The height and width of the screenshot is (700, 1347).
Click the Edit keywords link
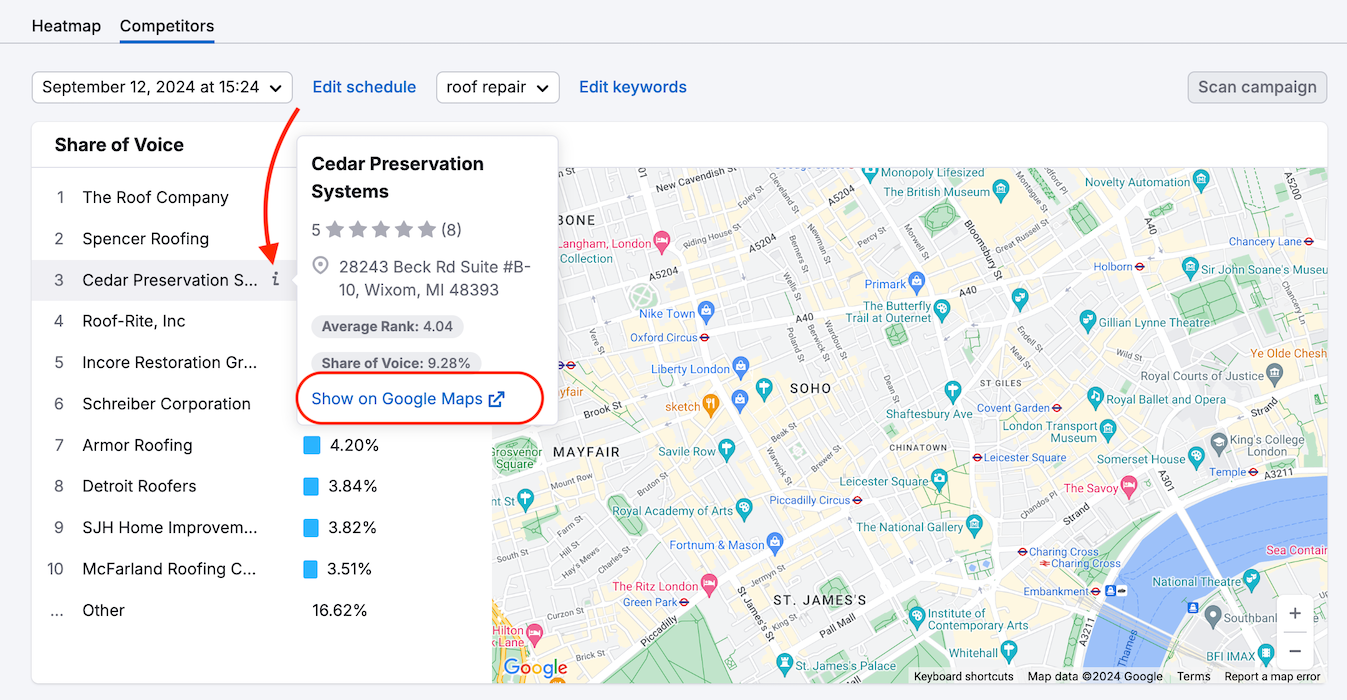(x=632, y=87)
